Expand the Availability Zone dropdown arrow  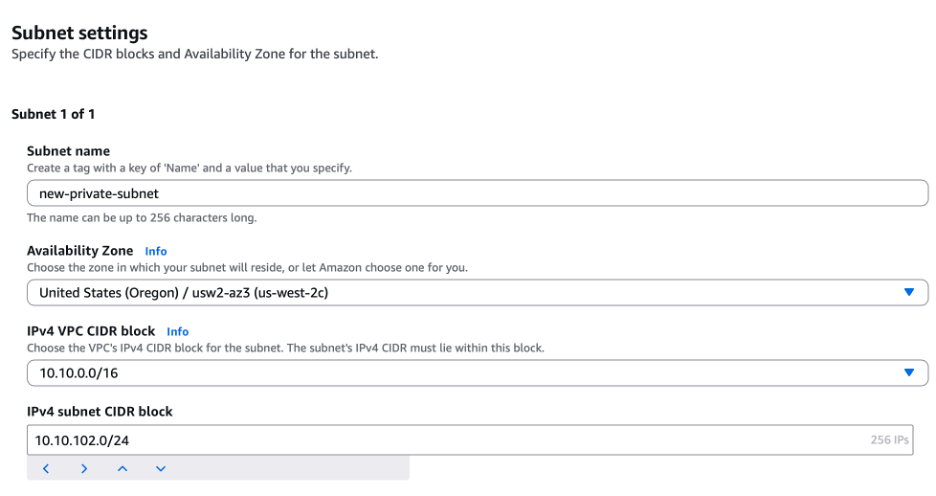[x=908, y=292]
